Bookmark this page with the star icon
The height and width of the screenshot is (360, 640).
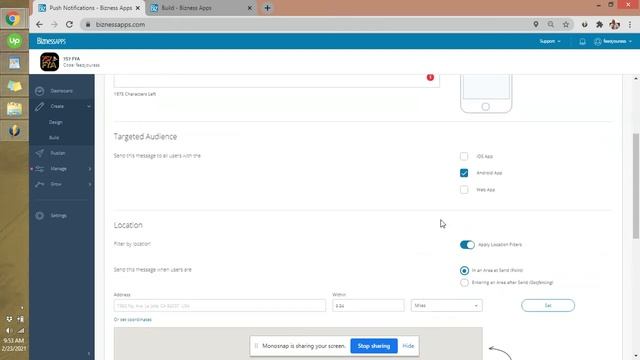(566, 24)
